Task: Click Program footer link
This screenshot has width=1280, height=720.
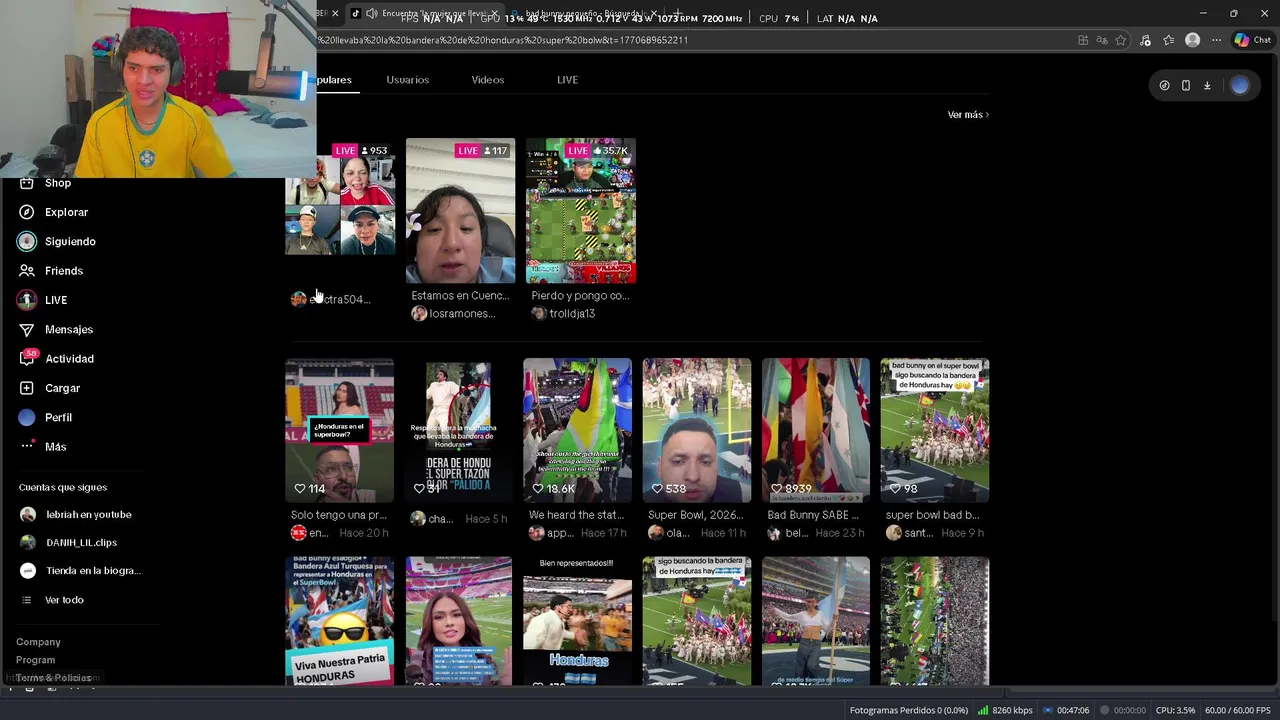Action: [x=35, y=660]
